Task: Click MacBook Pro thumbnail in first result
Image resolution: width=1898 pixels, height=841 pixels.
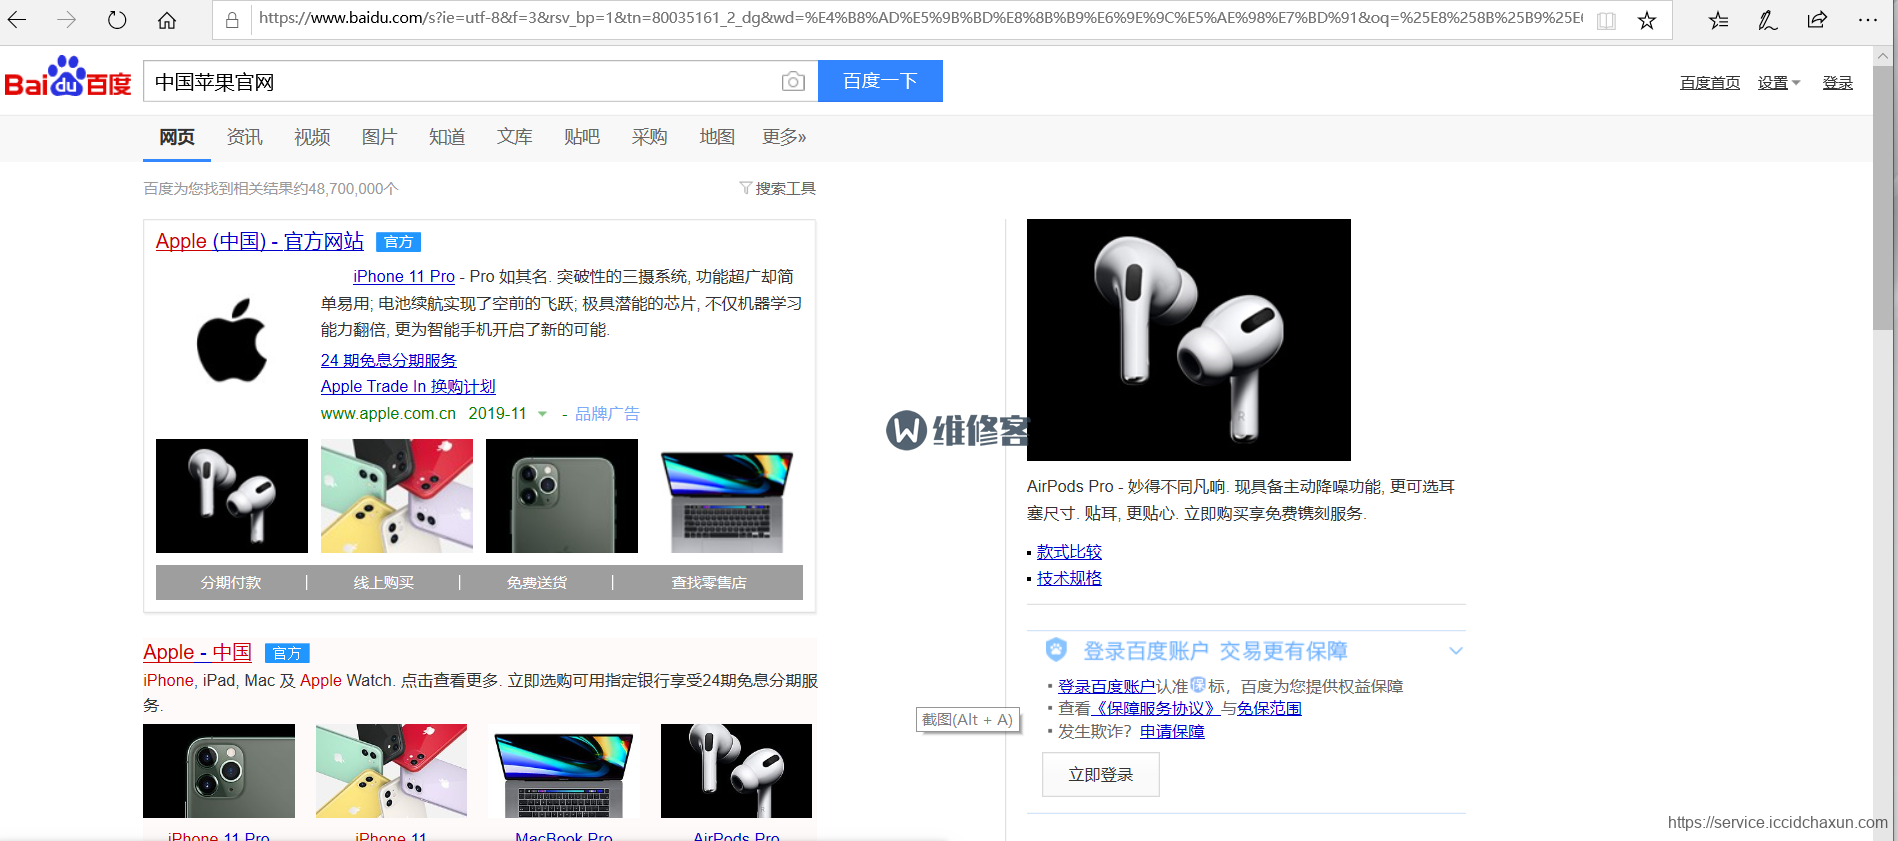Action: click(x=727, y=496)
